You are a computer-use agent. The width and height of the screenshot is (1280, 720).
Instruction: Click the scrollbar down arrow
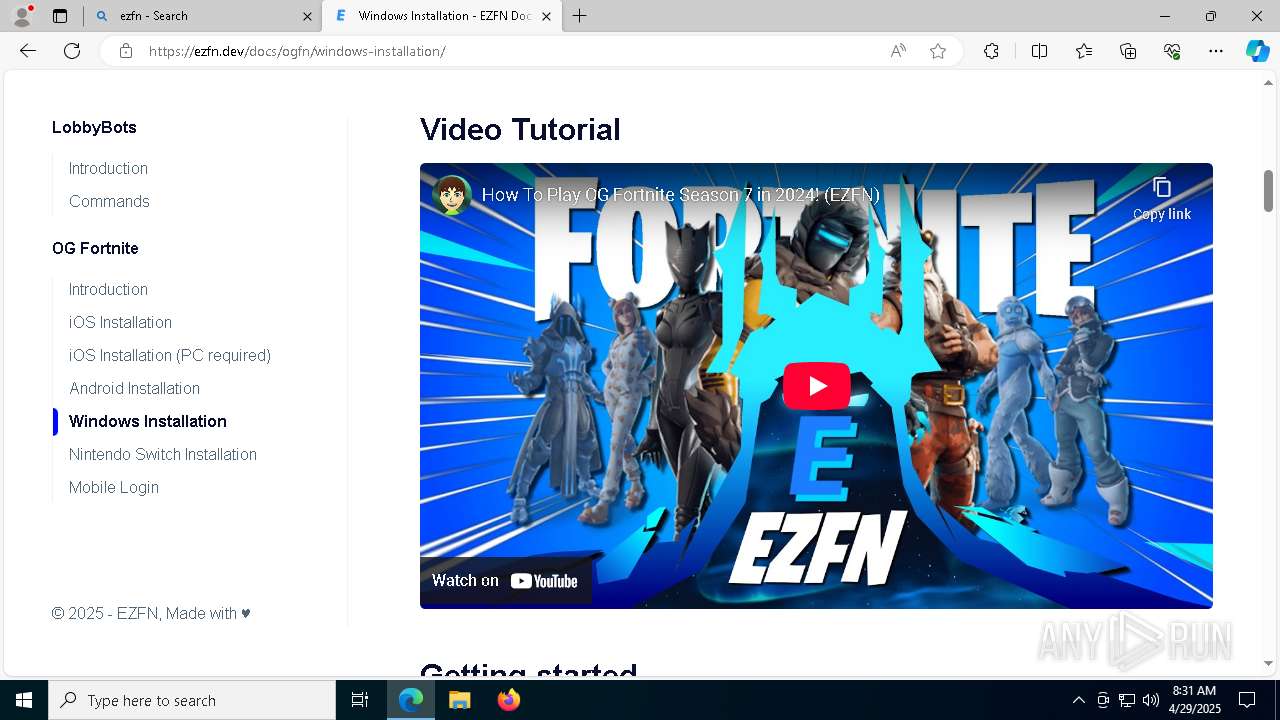1268,663
